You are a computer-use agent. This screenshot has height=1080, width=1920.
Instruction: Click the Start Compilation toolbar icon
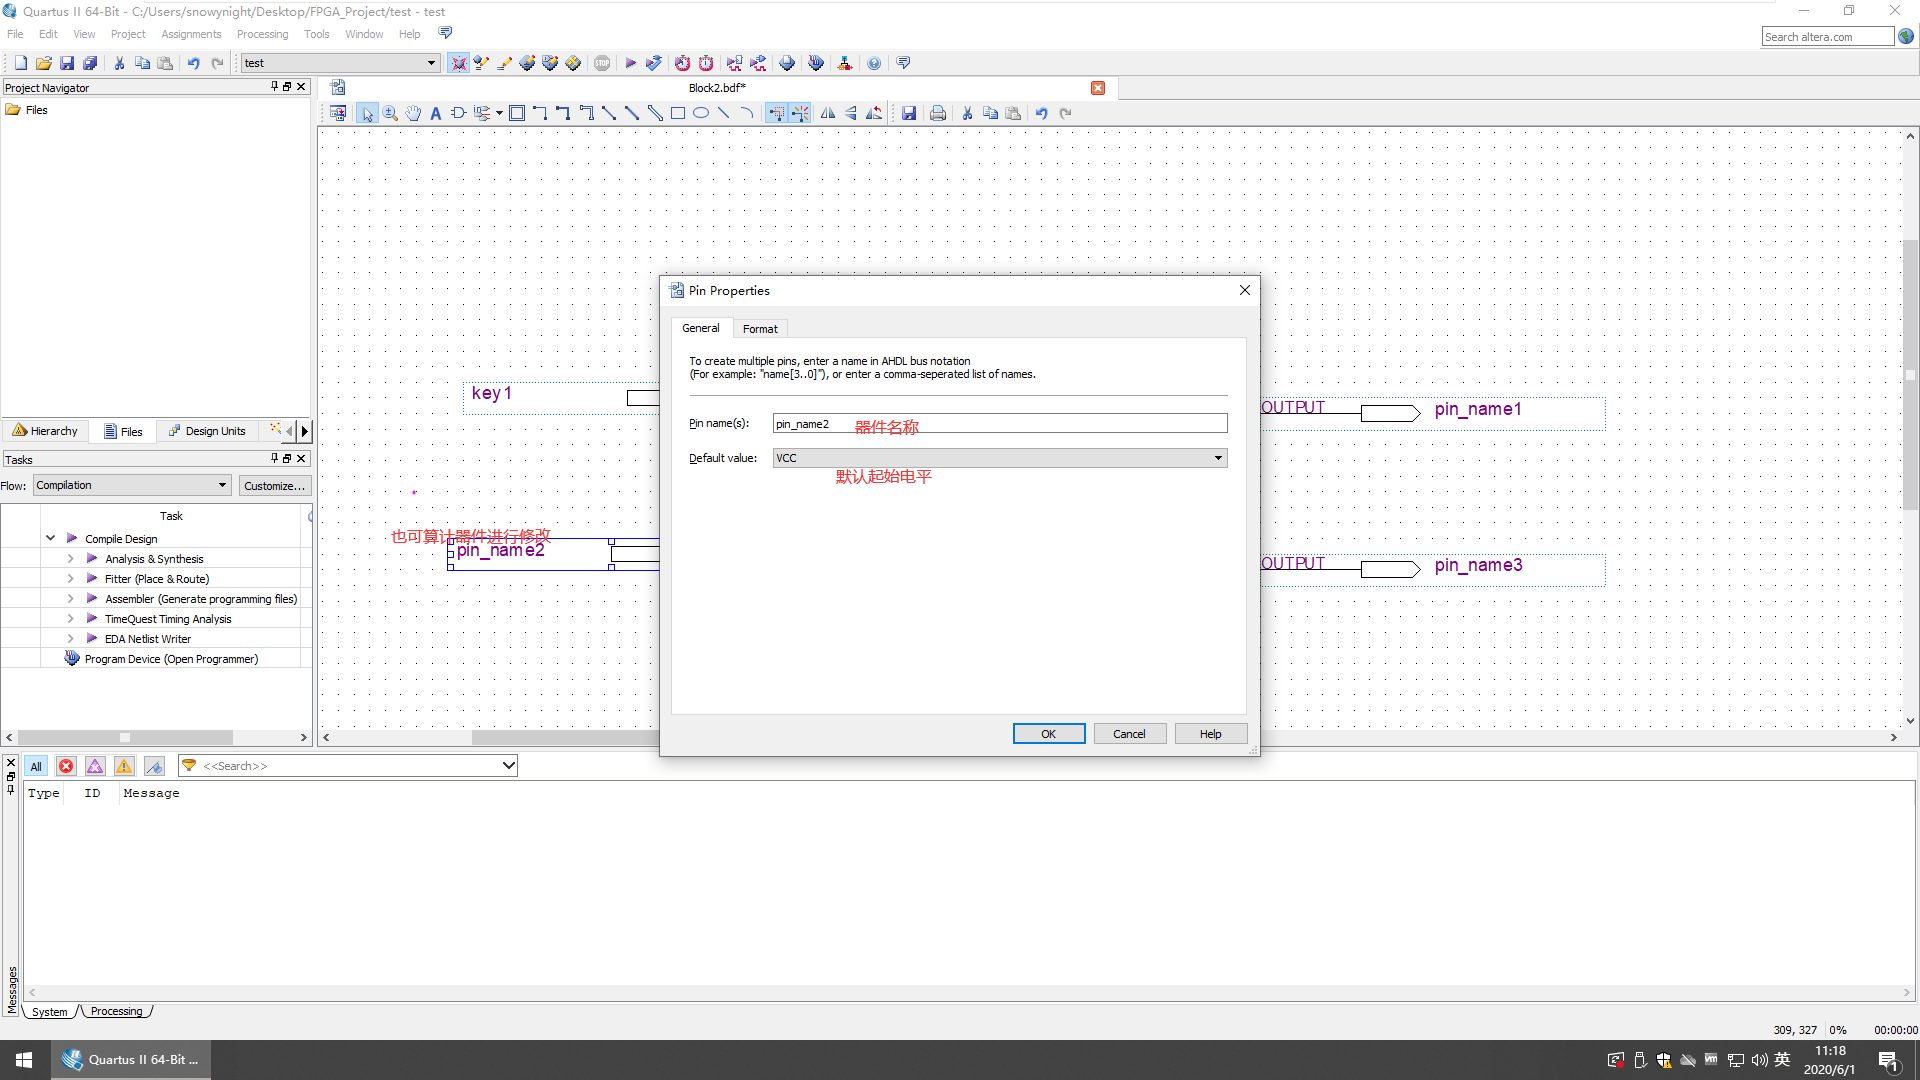pyautogui.click(x=630, y=62)
